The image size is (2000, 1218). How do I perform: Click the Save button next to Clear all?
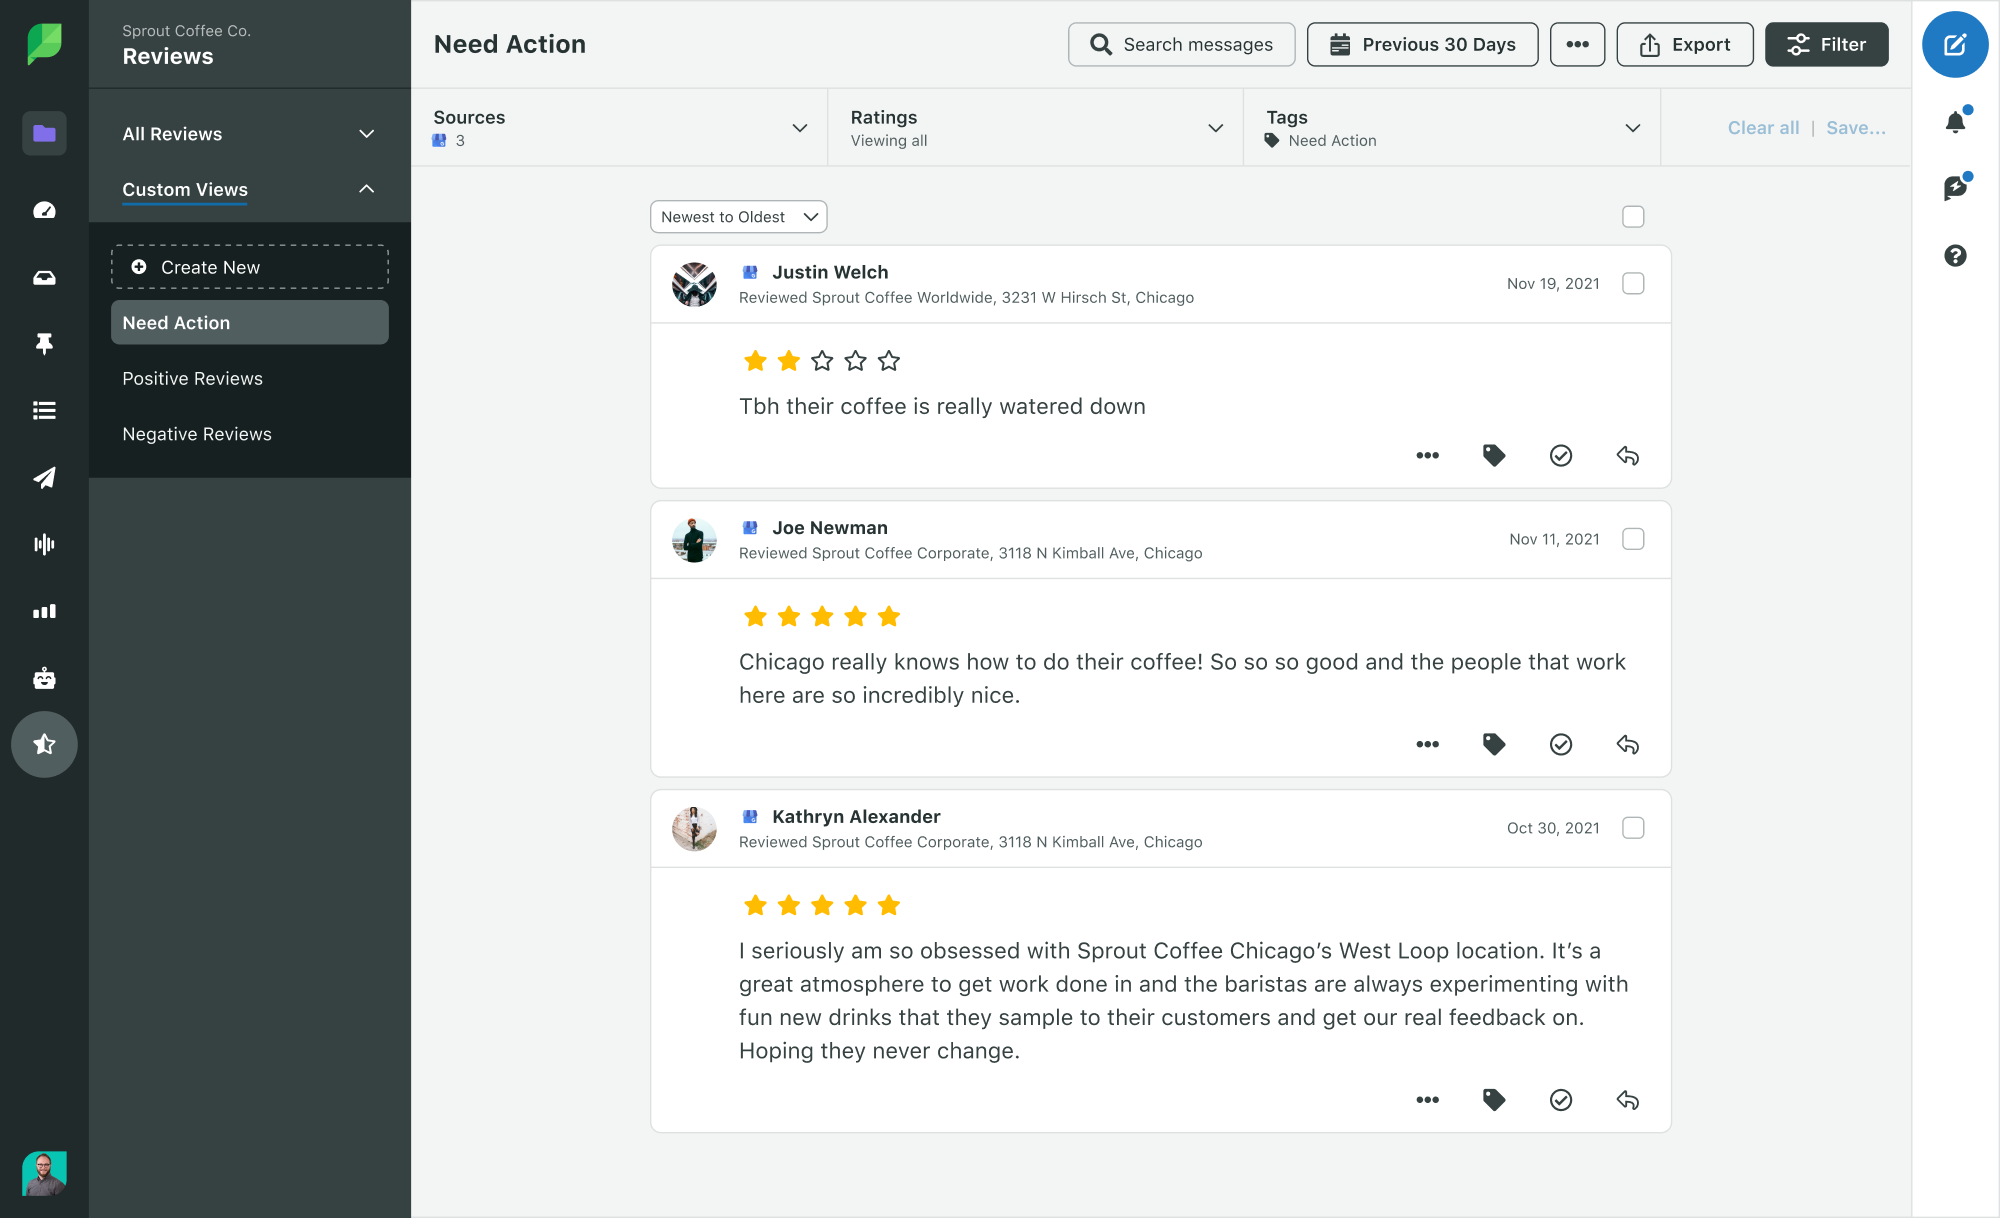pyautogui.click(x=1854, y=127)
